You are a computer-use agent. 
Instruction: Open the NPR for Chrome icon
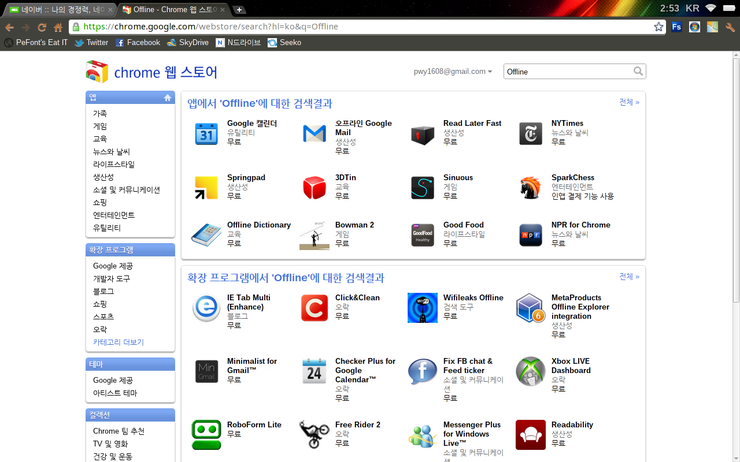point(530,235)
